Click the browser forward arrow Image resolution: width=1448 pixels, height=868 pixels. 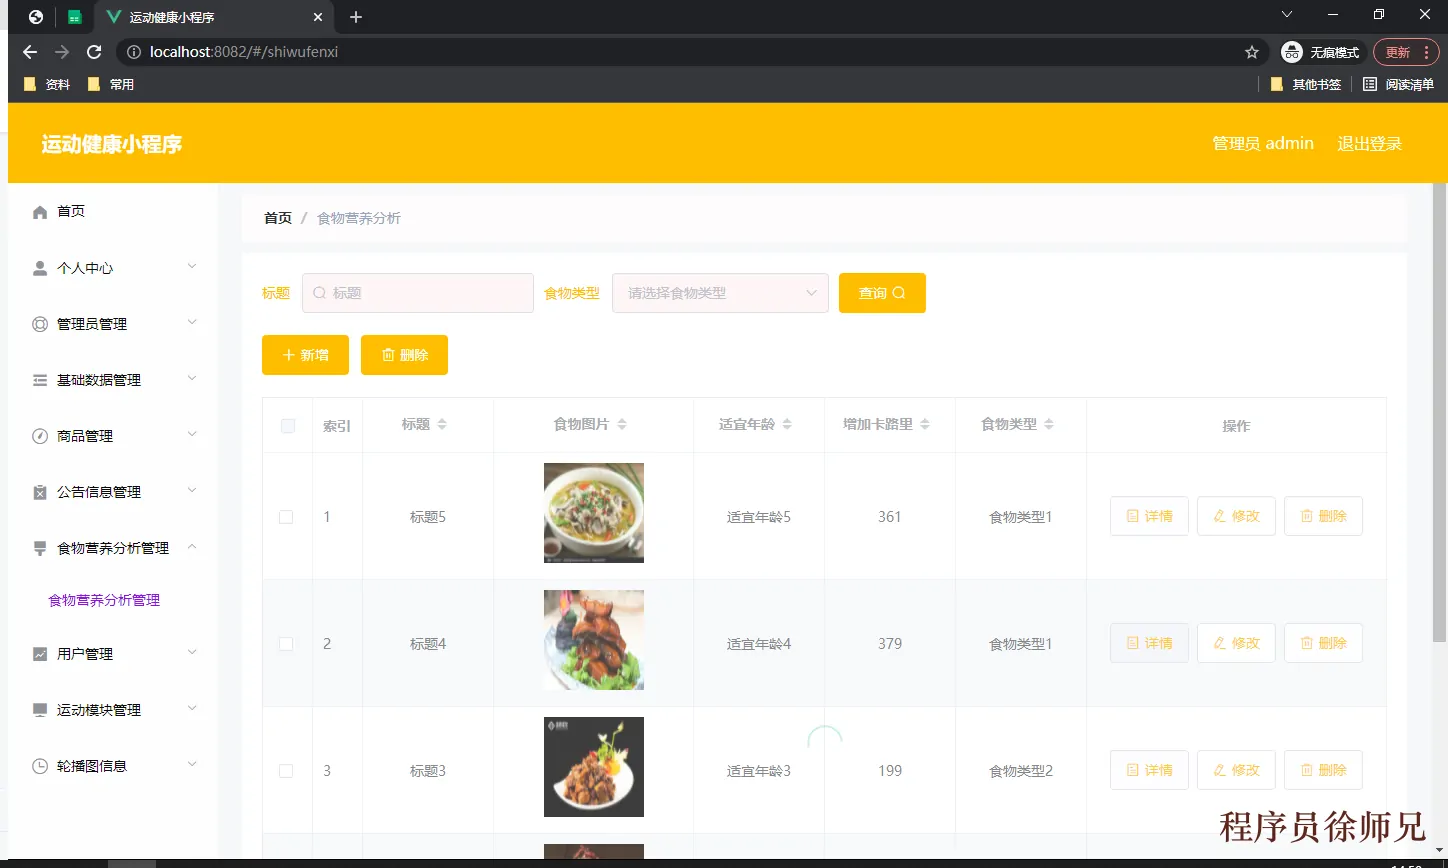pyautogui.click(x=62, y=52)
